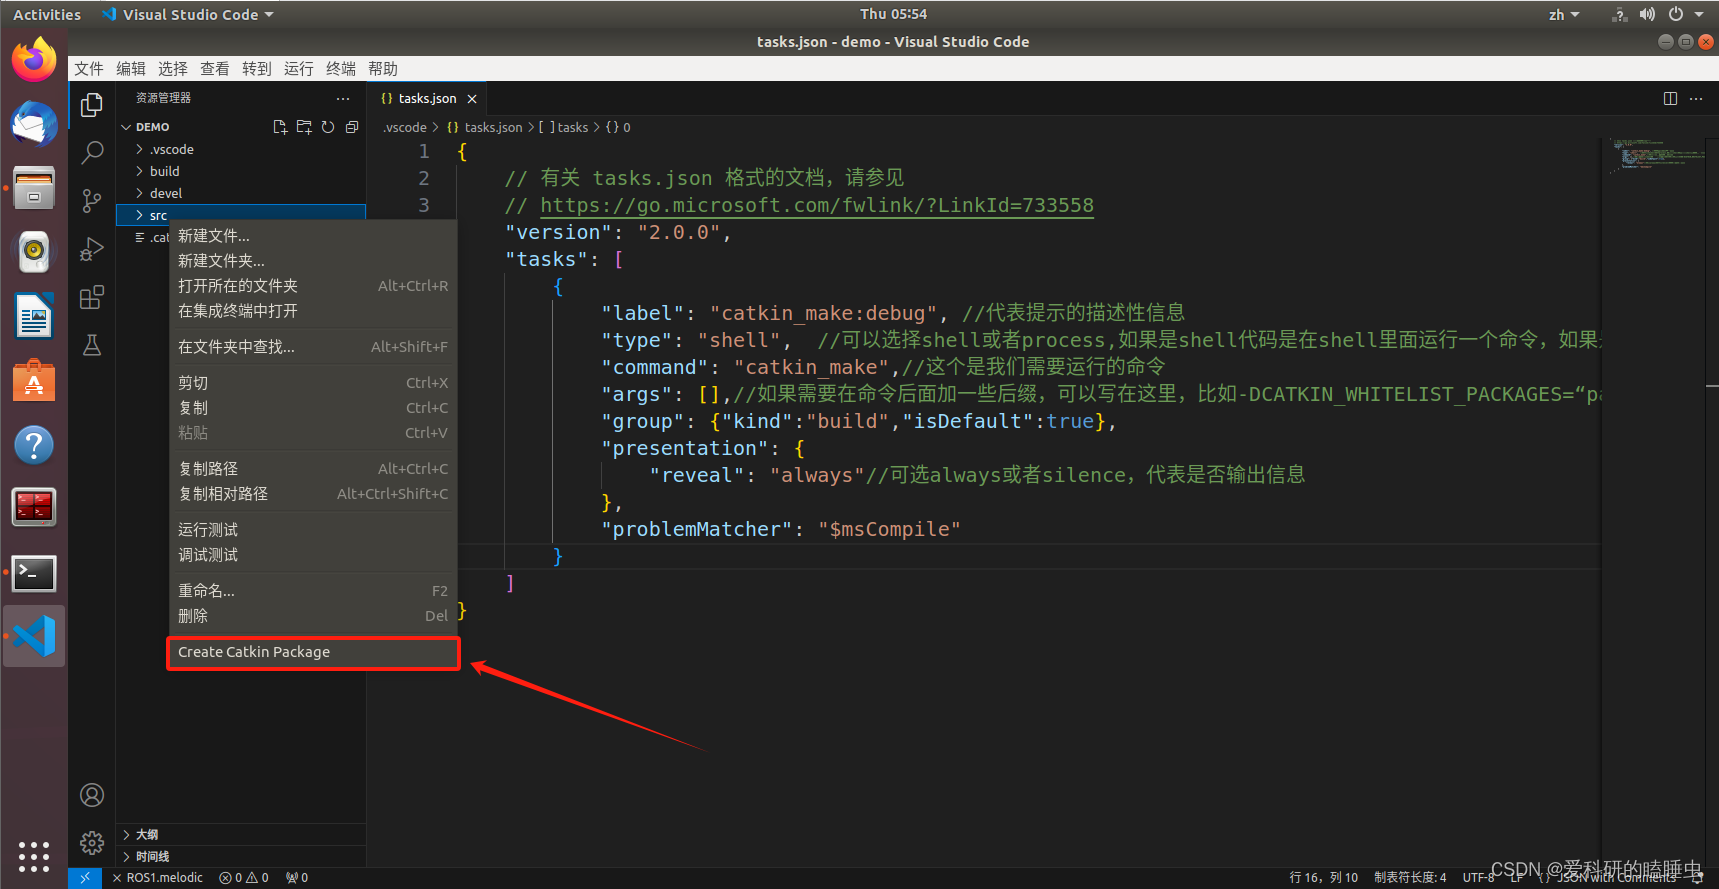1719x889 pixels.
Task: Open the 查看 menu
Action: [x=215, y=68]
